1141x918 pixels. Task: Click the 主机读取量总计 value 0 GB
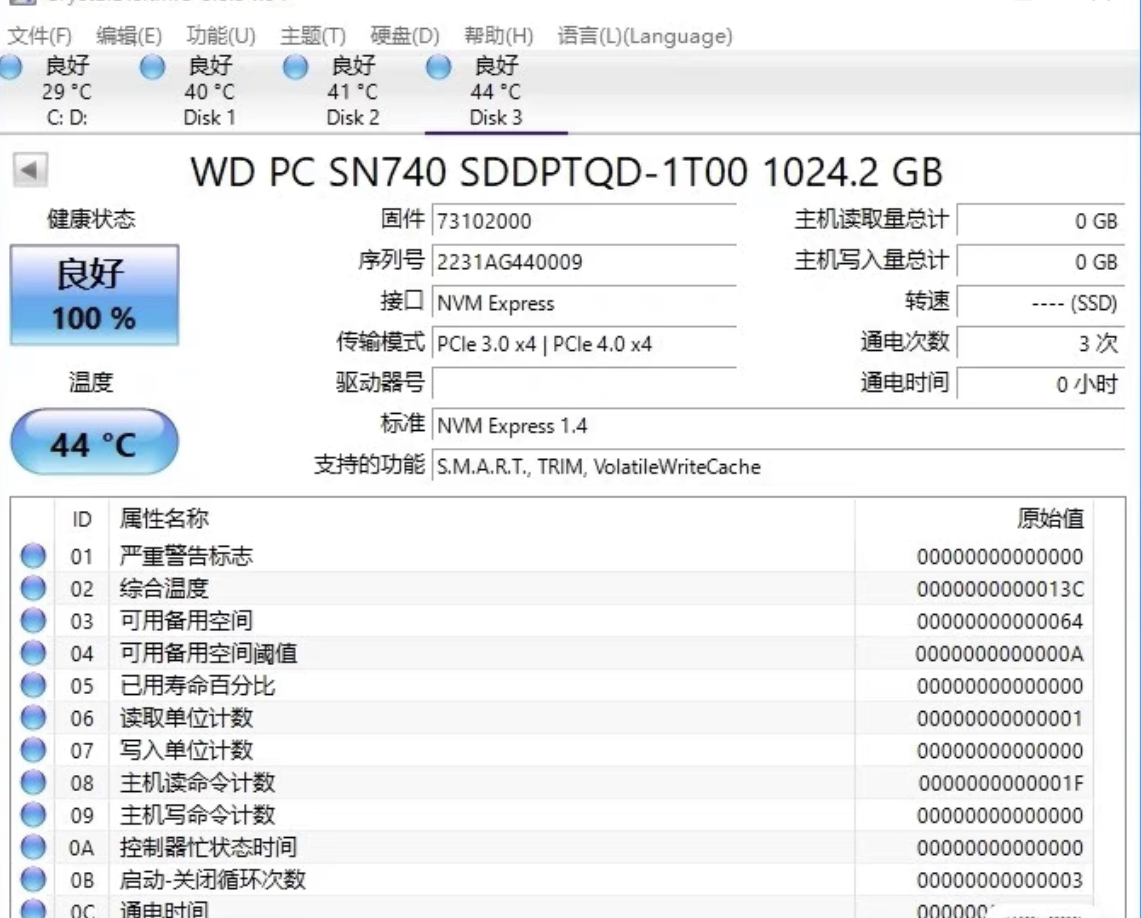tap(1041, 221)
